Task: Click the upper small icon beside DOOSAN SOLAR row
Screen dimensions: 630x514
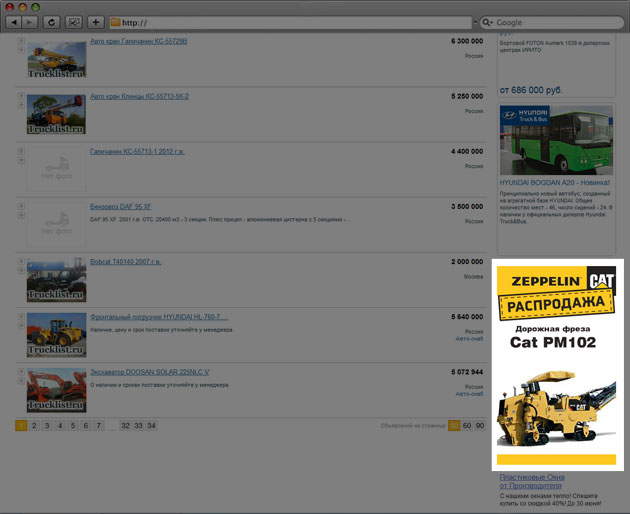Action: pyautogui.click(x=21, y=371)
